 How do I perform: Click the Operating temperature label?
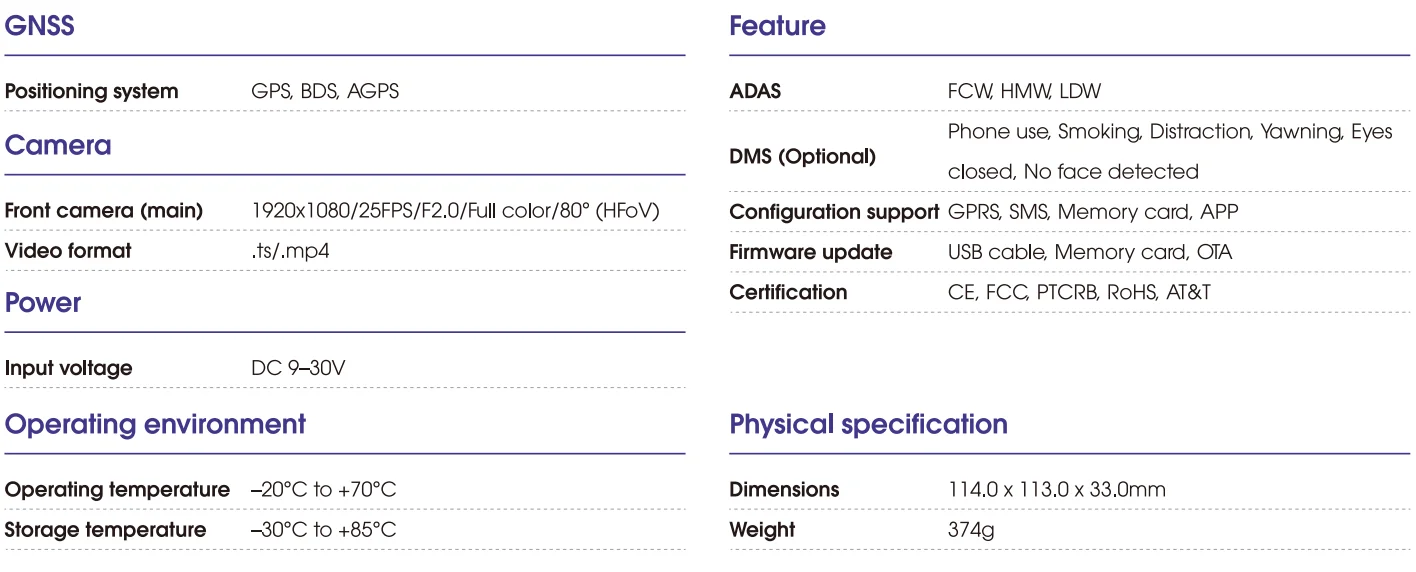[x=117, y=490]
